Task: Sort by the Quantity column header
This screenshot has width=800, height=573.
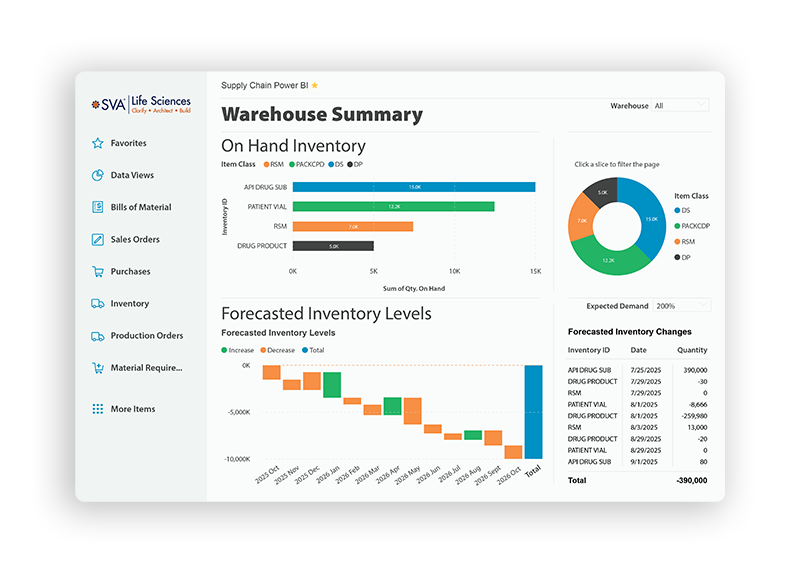Action: click(x=692, y=350)
